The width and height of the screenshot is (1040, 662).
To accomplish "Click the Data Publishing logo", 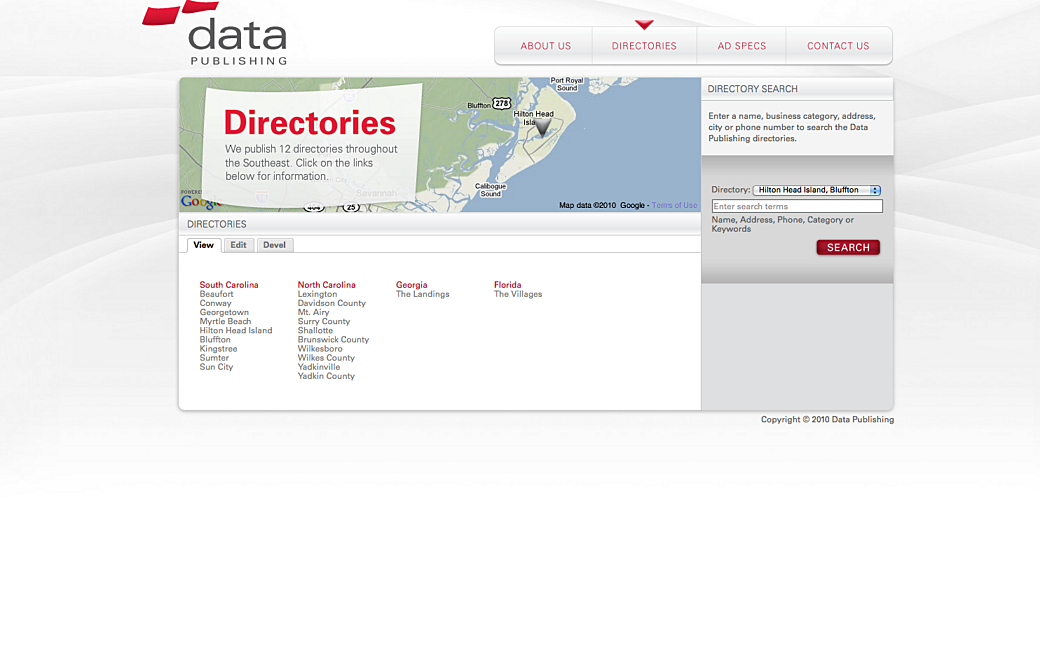I will point(225,35).
